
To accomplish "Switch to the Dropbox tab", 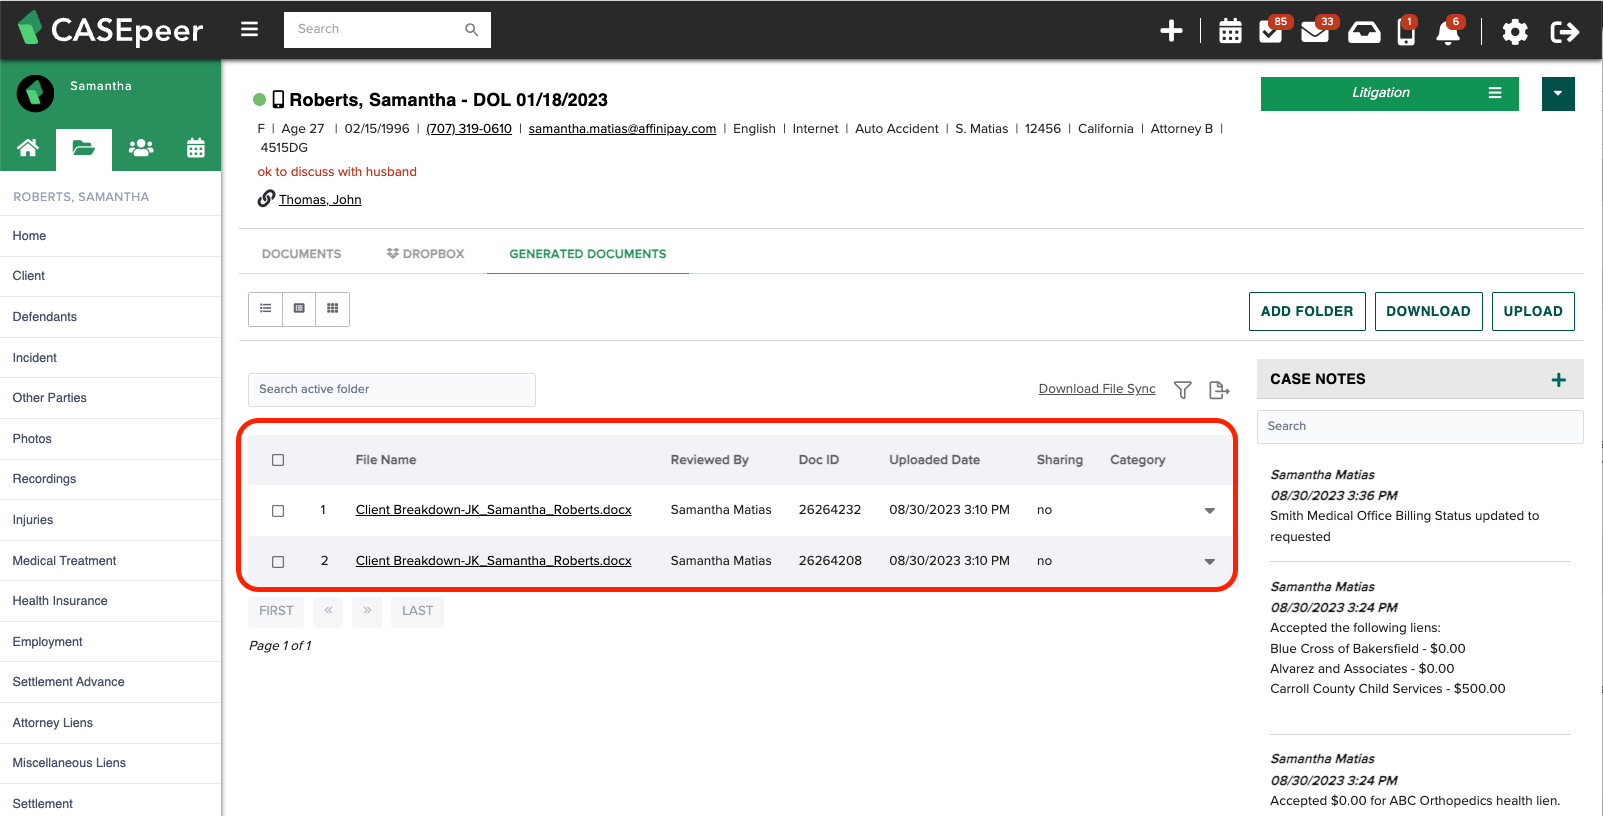I will click(425, 254).
